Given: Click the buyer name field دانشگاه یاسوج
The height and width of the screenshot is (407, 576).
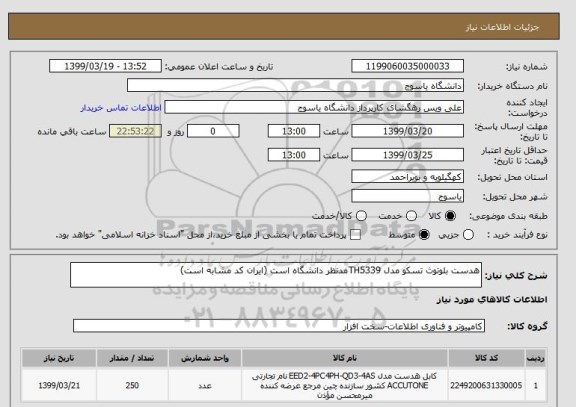Looking at the screenshot, I should pyautogui.click(x=295, y=86).
